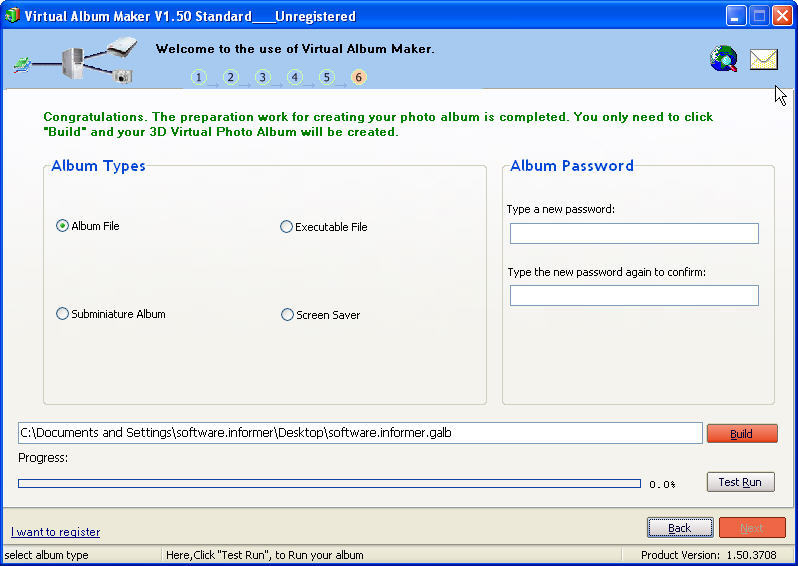
Task: Click the Test Run hint in status bar
Action: pos(265,555)
